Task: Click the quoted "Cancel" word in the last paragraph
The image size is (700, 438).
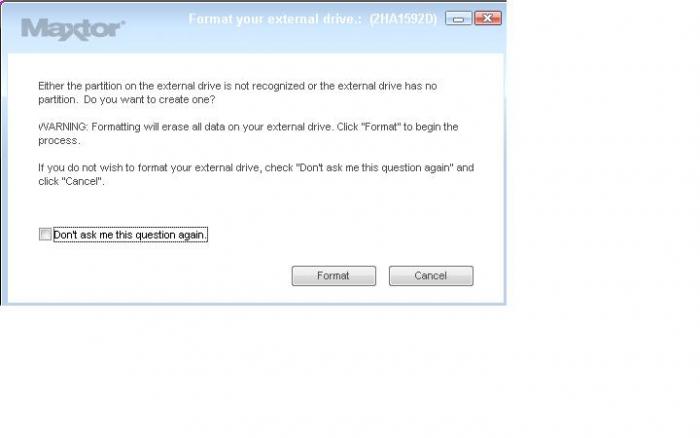Action: pyautogui.click(x=83, y=182)
